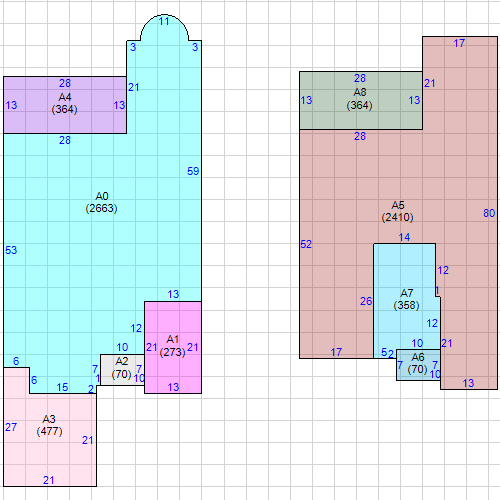This screenshot has width=500, height=500.
Task: Click the 53 dimension on A0's left wall
Action: coord(11,250)
